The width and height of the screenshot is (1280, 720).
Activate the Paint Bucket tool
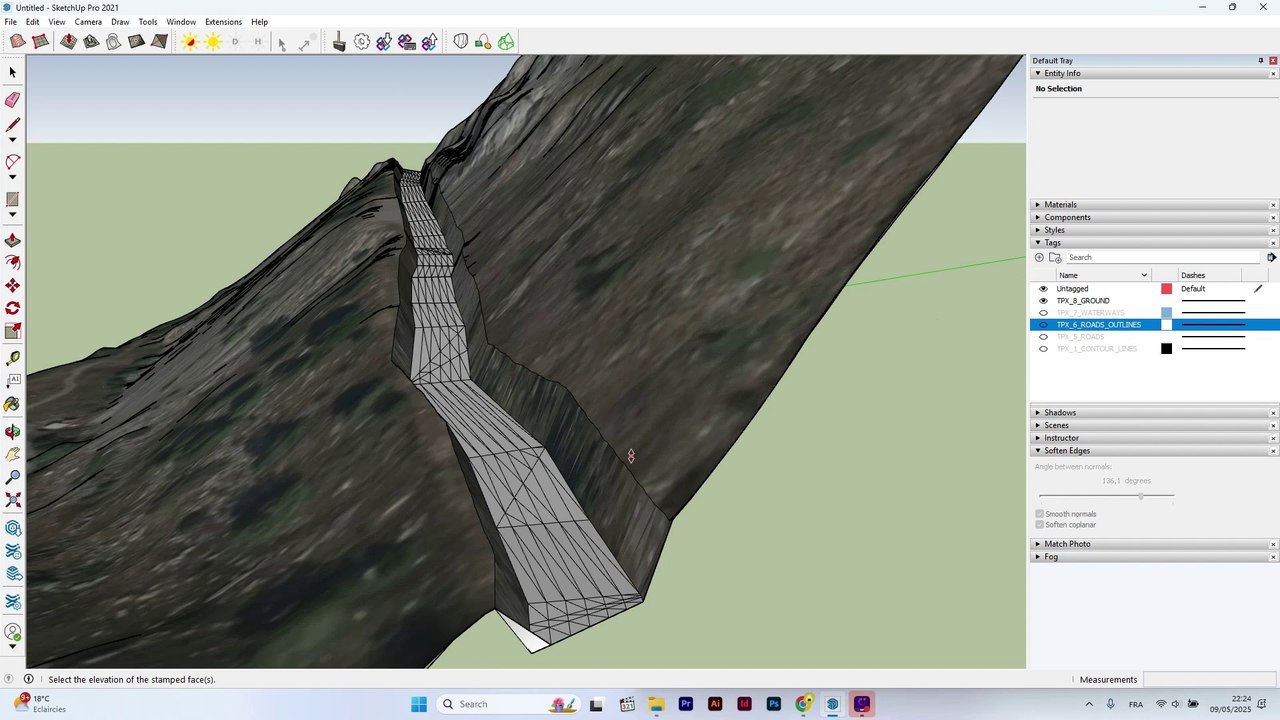click(x=13, y=405)
